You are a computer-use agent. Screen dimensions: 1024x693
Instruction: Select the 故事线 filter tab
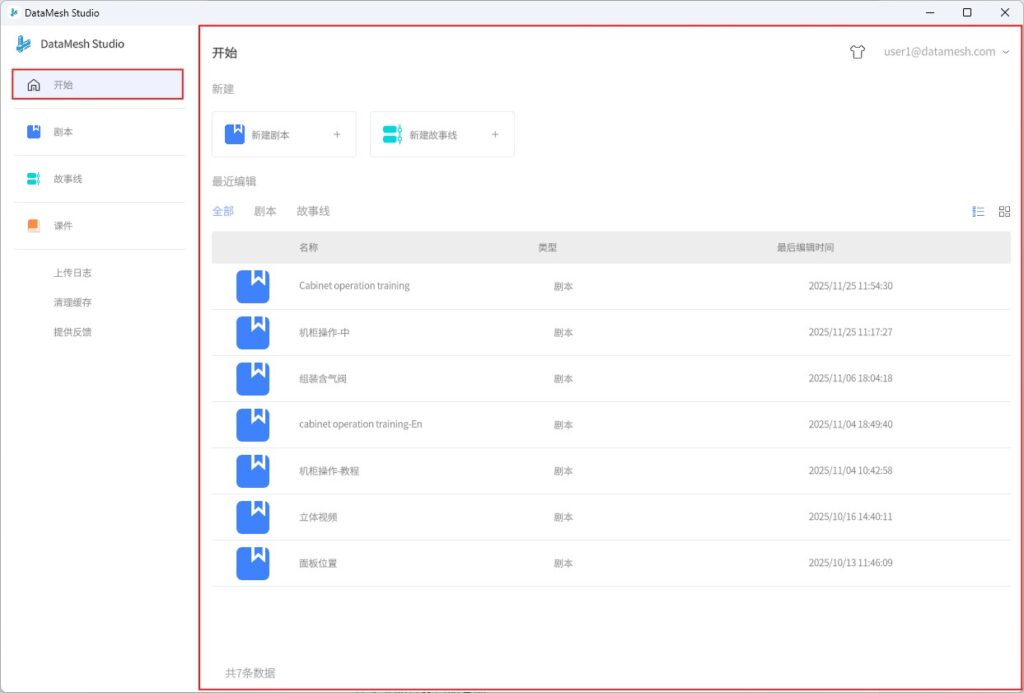tap(313, 211)
